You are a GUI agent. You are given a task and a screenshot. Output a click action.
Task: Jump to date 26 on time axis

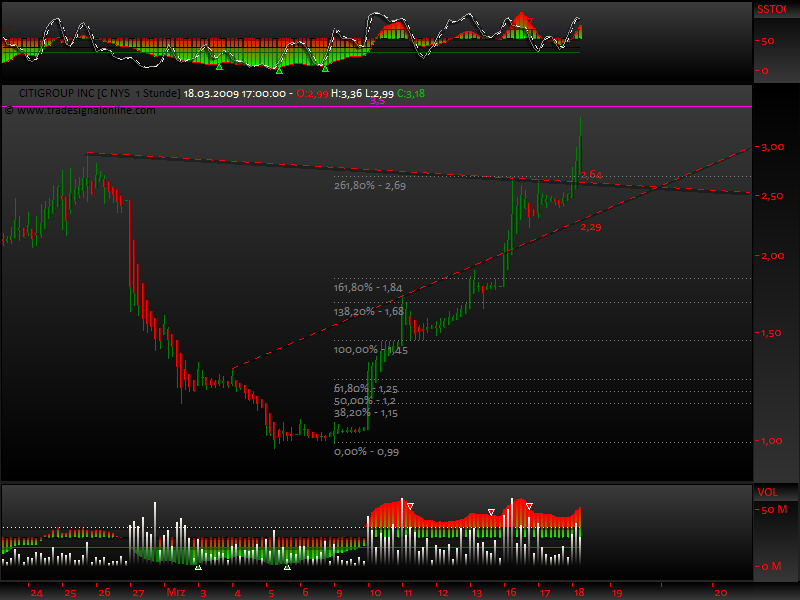click(104, 592)
